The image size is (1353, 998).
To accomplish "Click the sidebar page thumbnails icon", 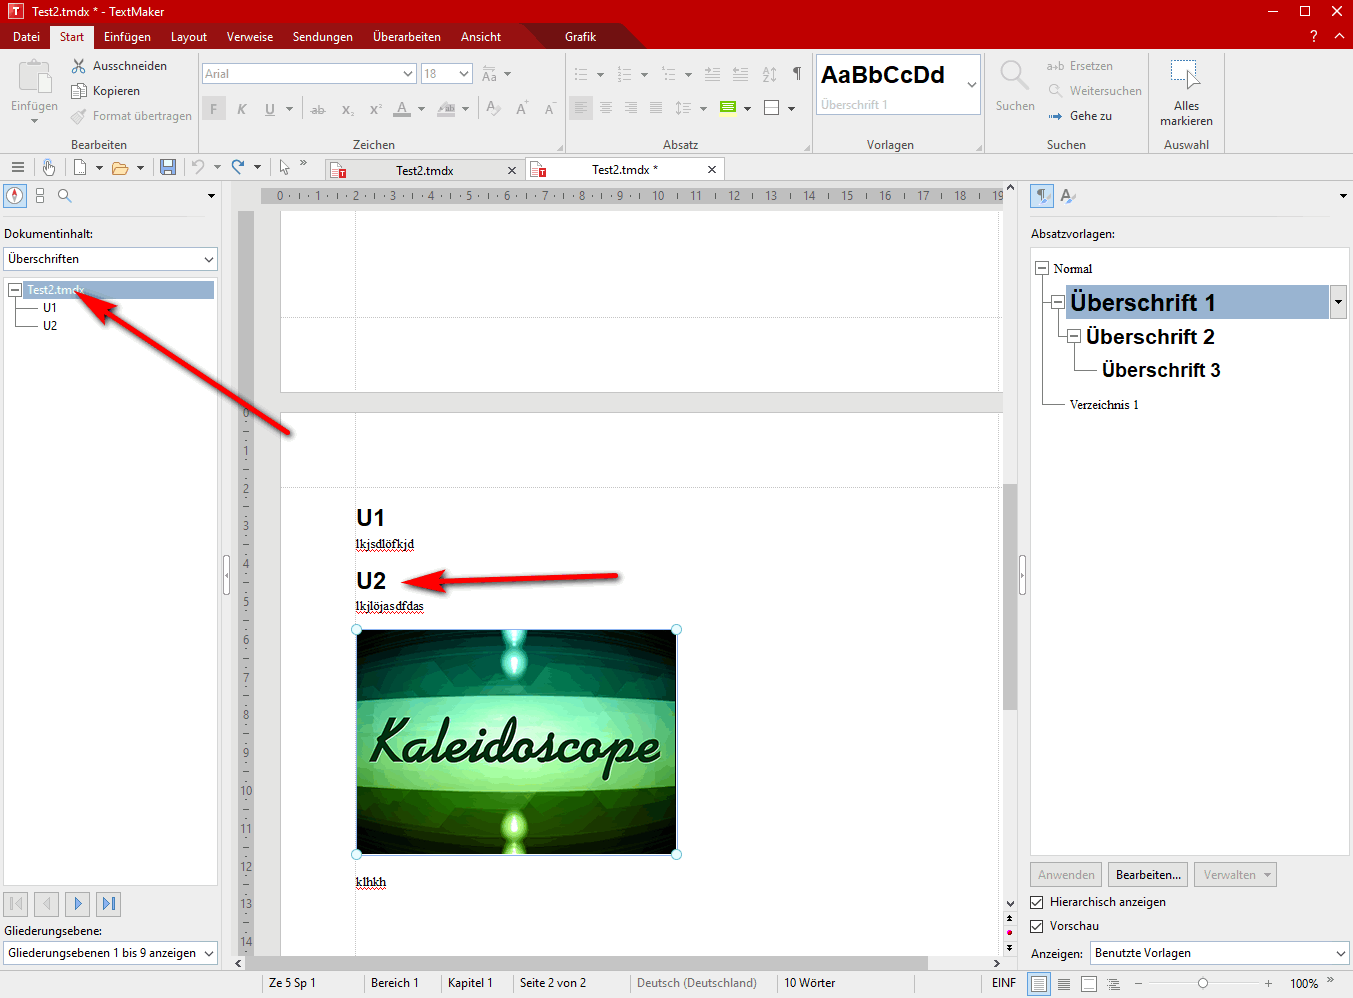I will tap(40, 196).
